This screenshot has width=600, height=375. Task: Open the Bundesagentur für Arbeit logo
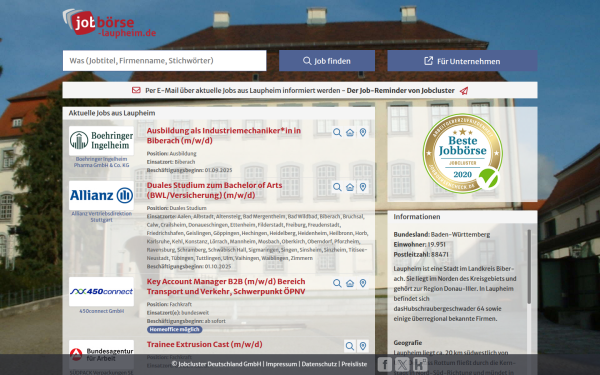point(101,354)
